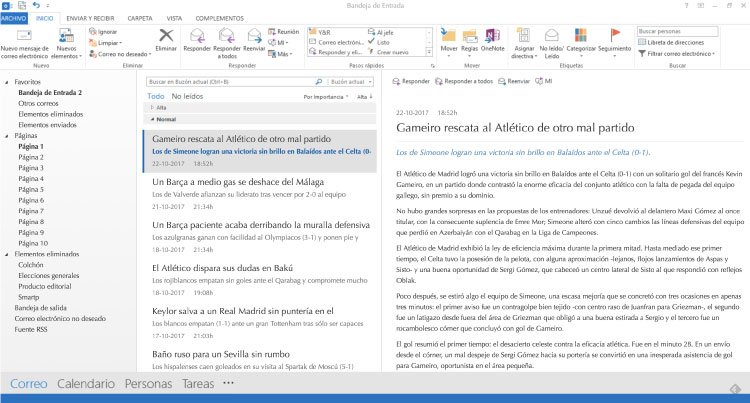Image resolution: width=750 pixels, height=403 pixels.
Task: Collapse the Páginas folder tree
Action: 7,136
